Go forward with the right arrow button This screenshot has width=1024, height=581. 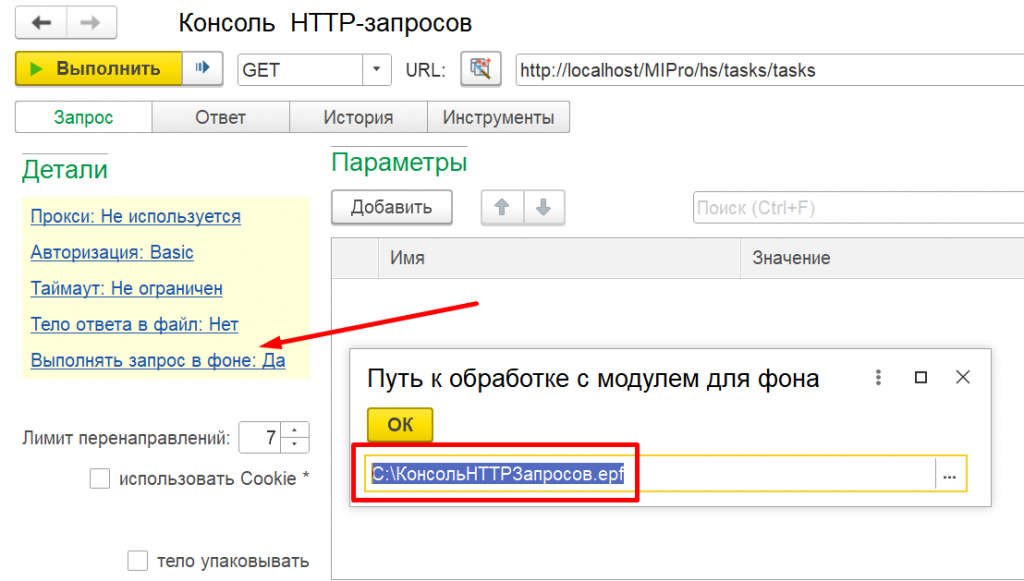pyautogui.click(x=91, y=24)
